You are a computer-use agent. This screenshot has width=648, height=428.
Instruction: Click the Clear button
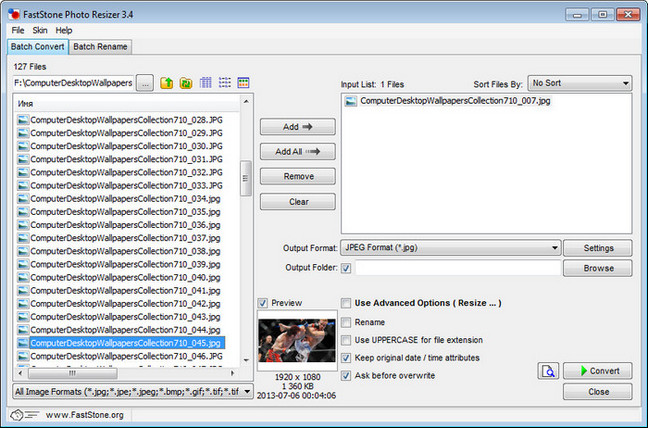point(298,202)
